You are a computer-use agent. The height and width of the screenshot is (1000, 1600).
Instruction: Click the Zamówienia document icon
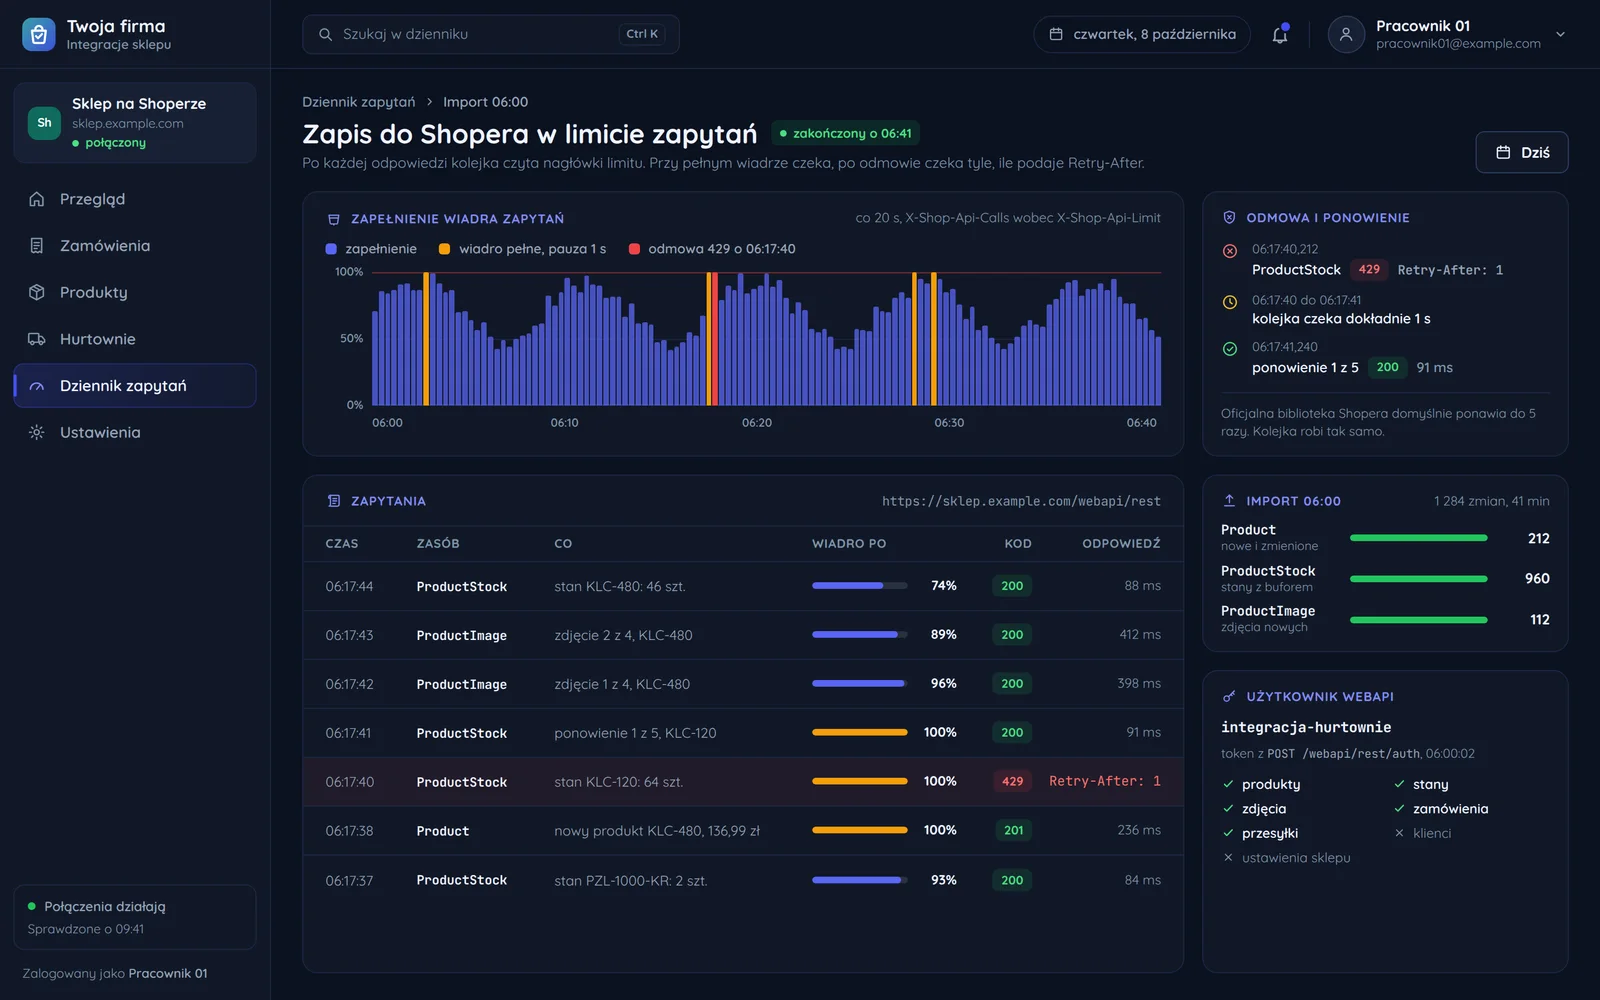(x=37, y=246)
